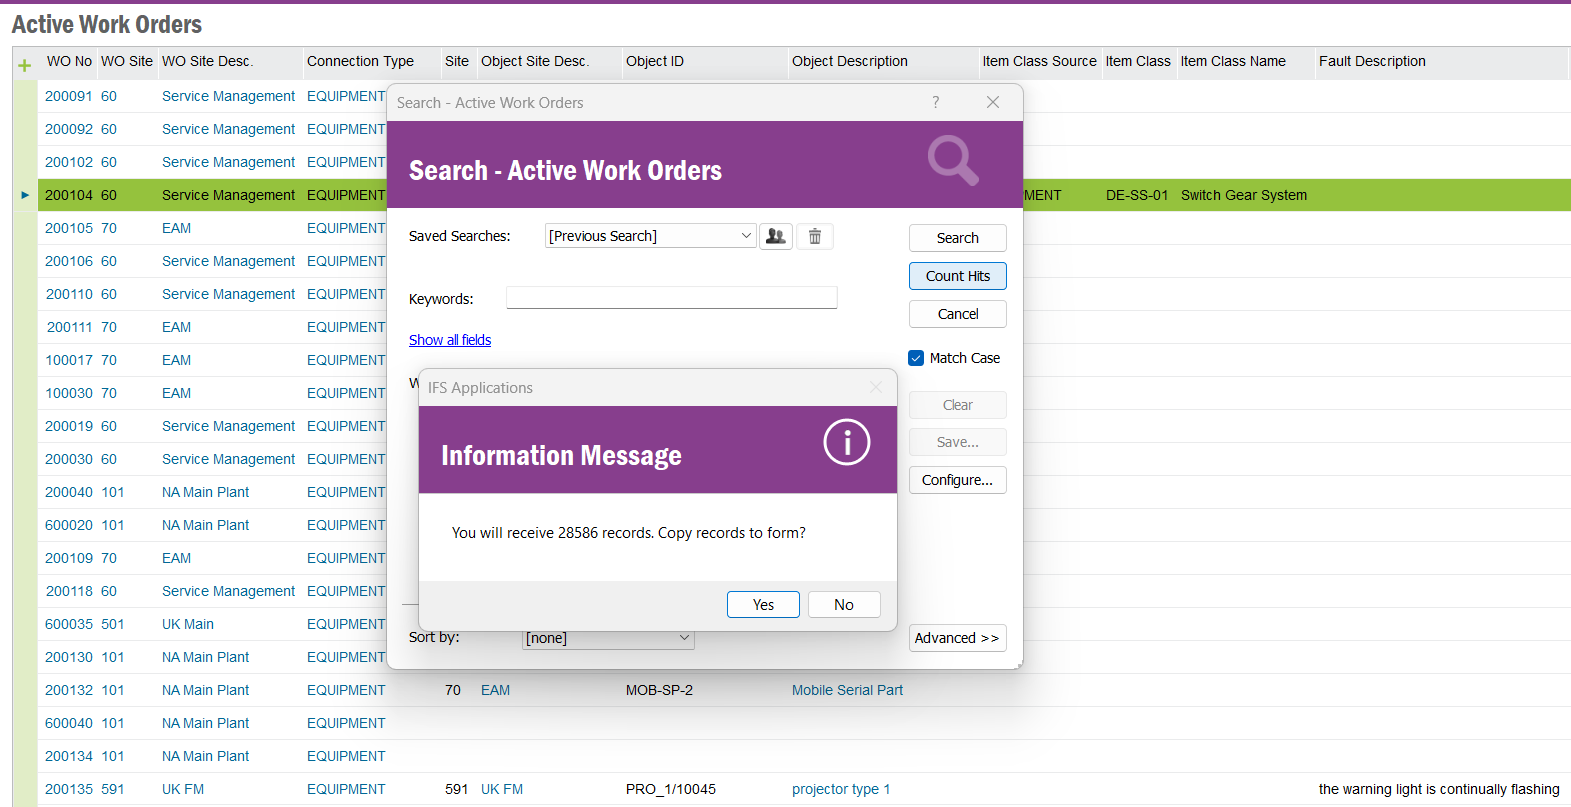This screenshot has height=807, width=1571.
Task: Click the Item Class Source column header
Action: pos(1039,61)
